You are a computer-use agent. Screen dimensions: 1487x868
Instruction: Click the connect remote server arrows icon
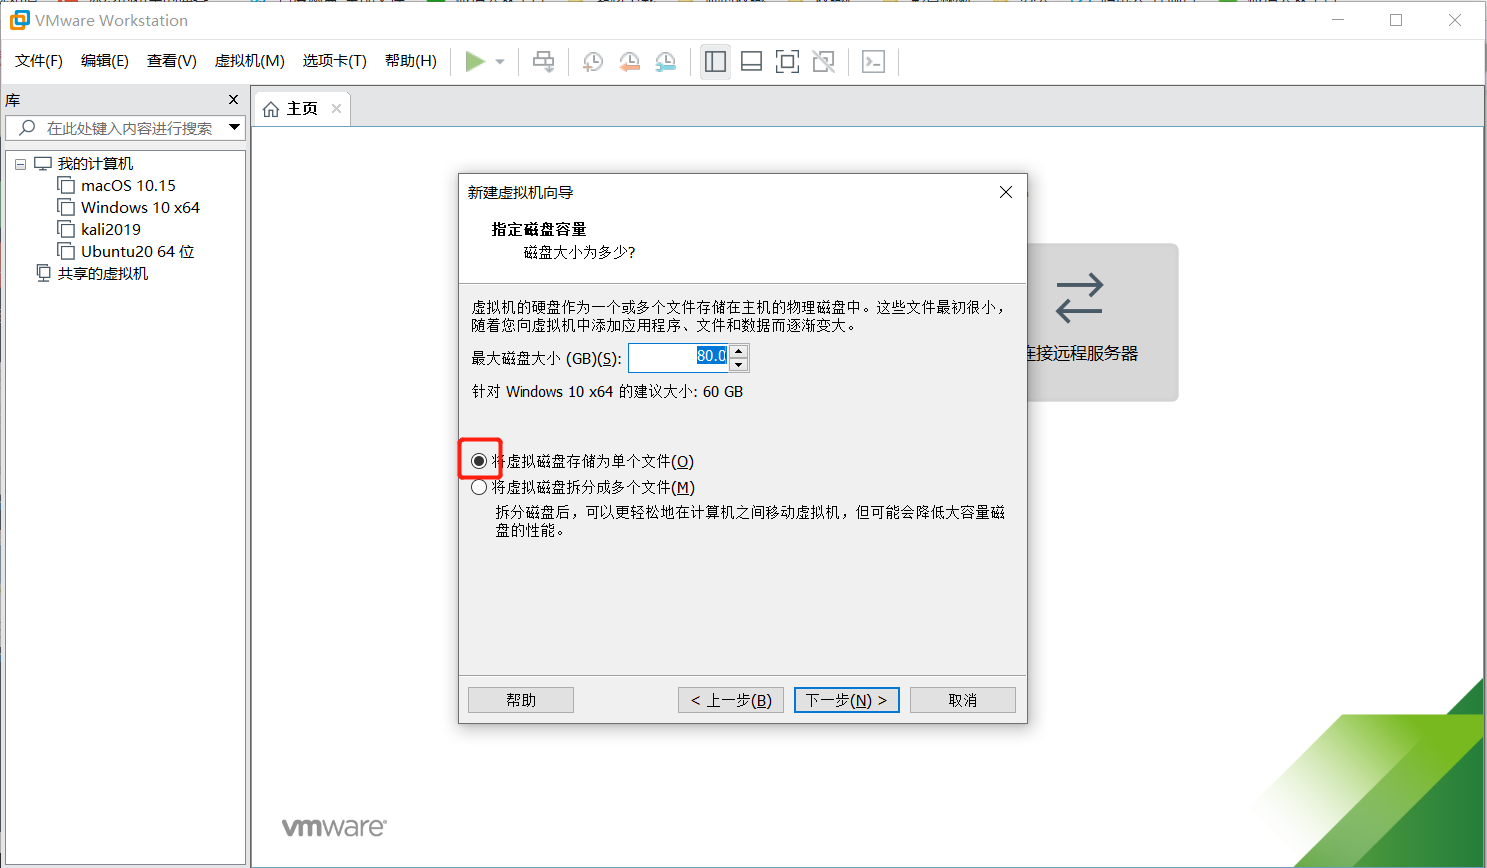(1080, 298)
